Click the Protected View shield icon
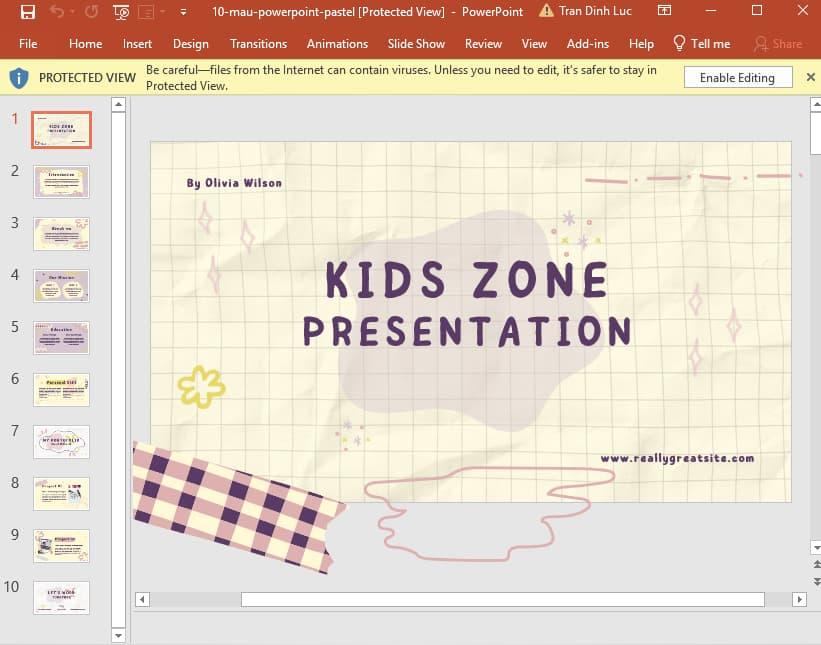Image resolution: width=821 pixels, height=645 pixels. 19,78
